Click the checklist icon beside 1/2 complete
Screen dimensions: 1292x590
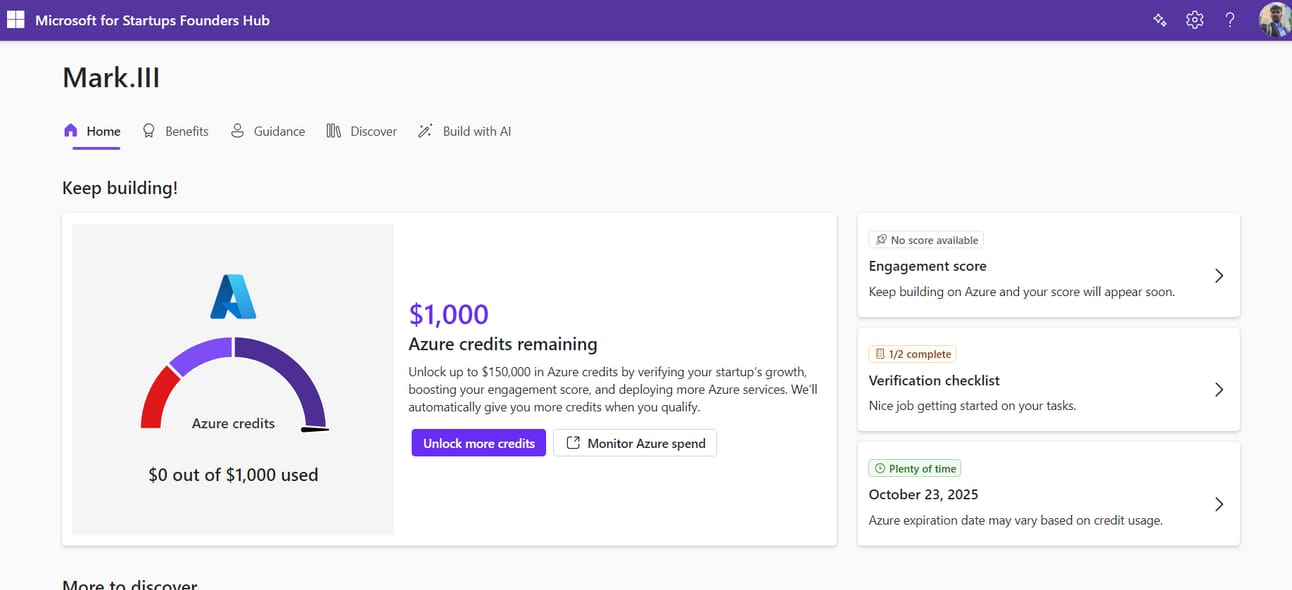click(x=880, y=354)
